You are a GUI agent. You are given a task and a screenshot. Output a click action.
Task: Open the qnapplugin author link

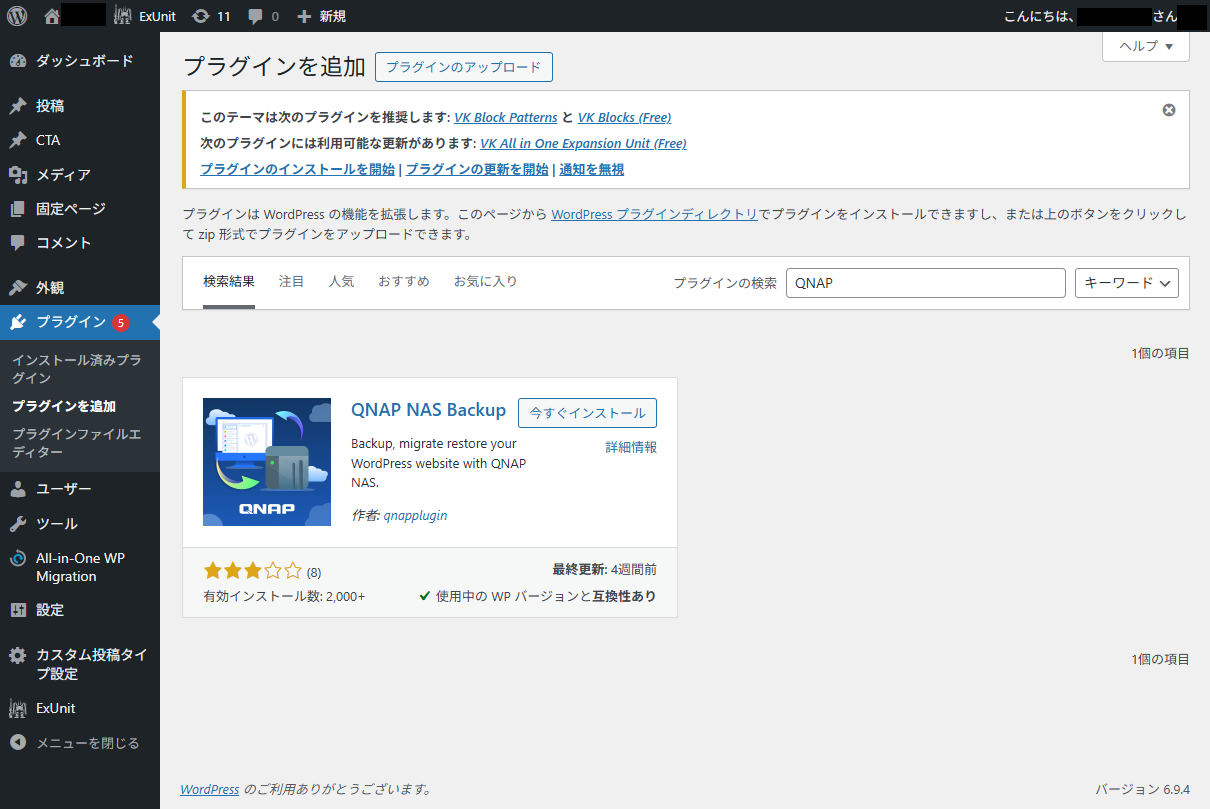pos(415,516)
